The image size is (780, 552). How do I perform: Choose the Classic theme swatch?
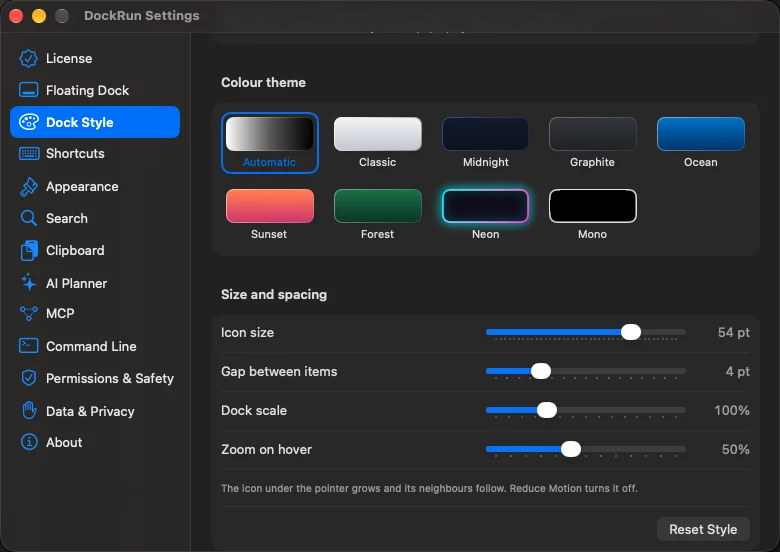click(x=378, y=134)
